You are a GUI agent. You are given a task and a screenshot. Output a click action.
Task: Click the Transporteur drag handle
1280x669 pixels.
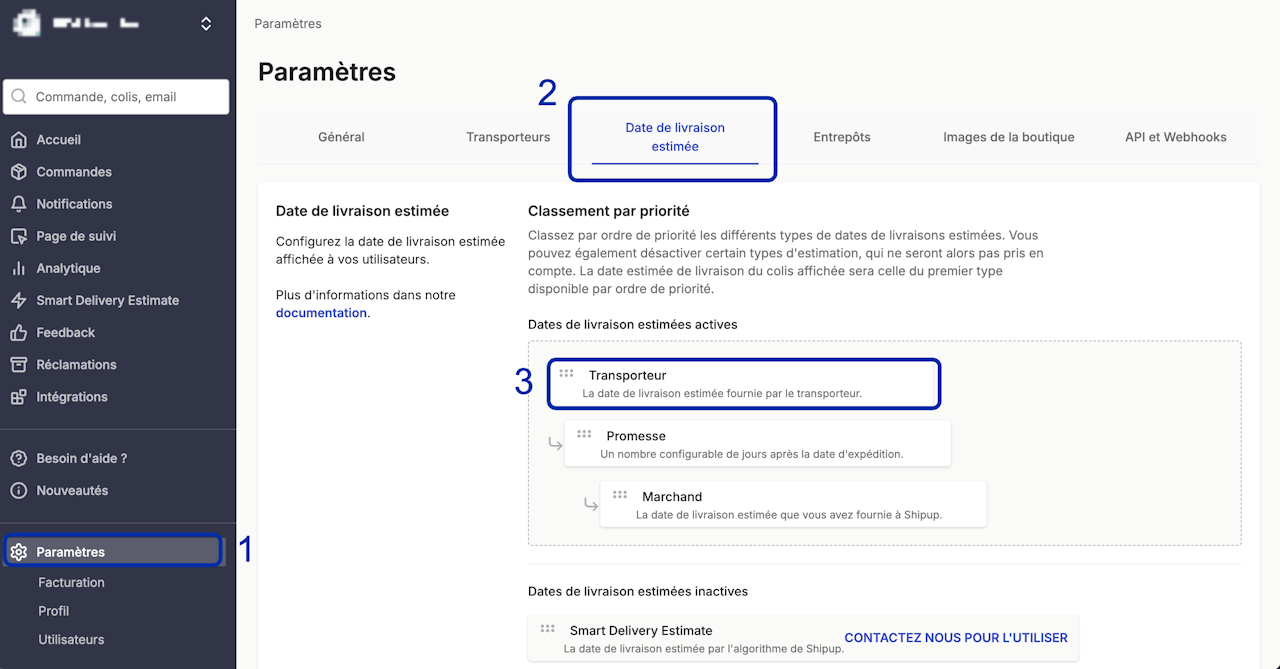pyautogui.click(x=566, y=374)
